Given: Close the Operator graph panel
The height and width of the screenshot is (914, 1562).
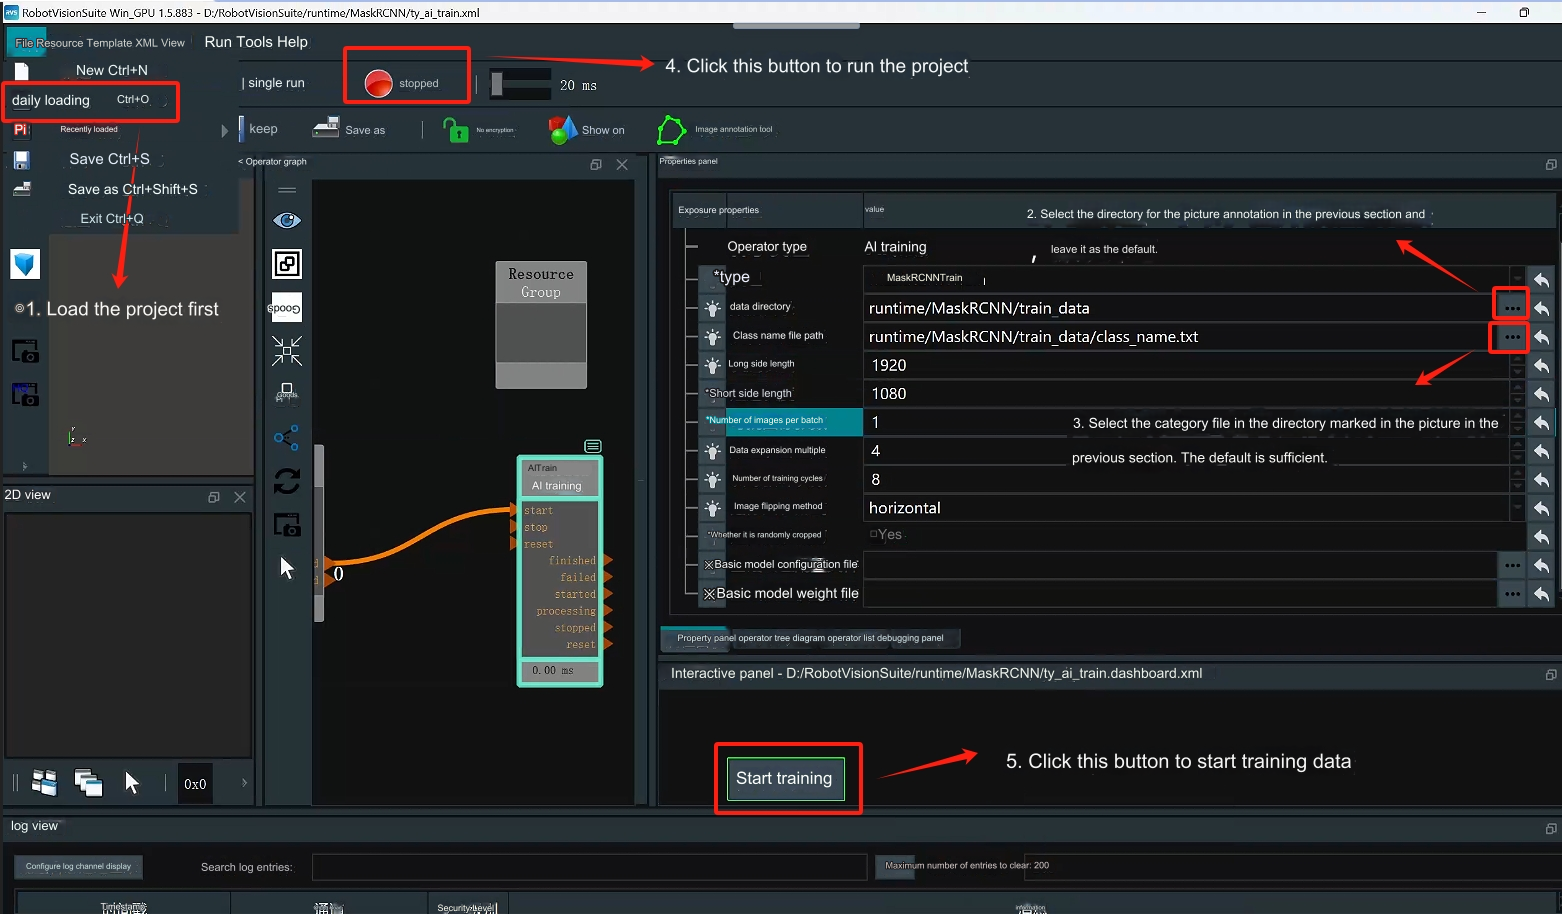Looking at the screenshot, I should 622,164.
